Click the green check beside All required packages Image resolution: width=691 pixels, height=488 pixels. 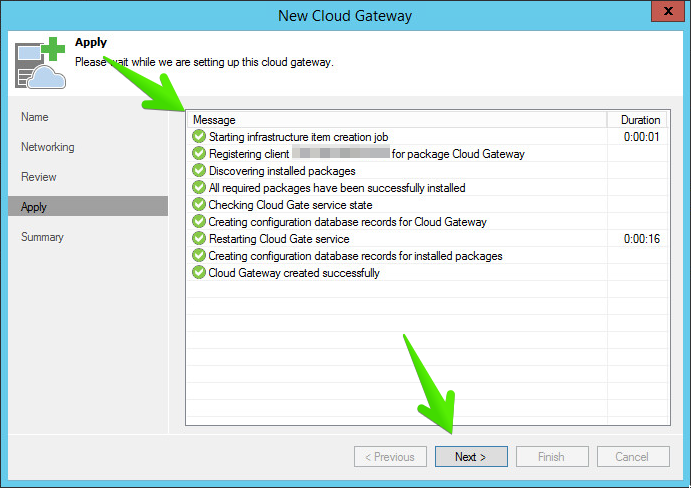point(199,187)
